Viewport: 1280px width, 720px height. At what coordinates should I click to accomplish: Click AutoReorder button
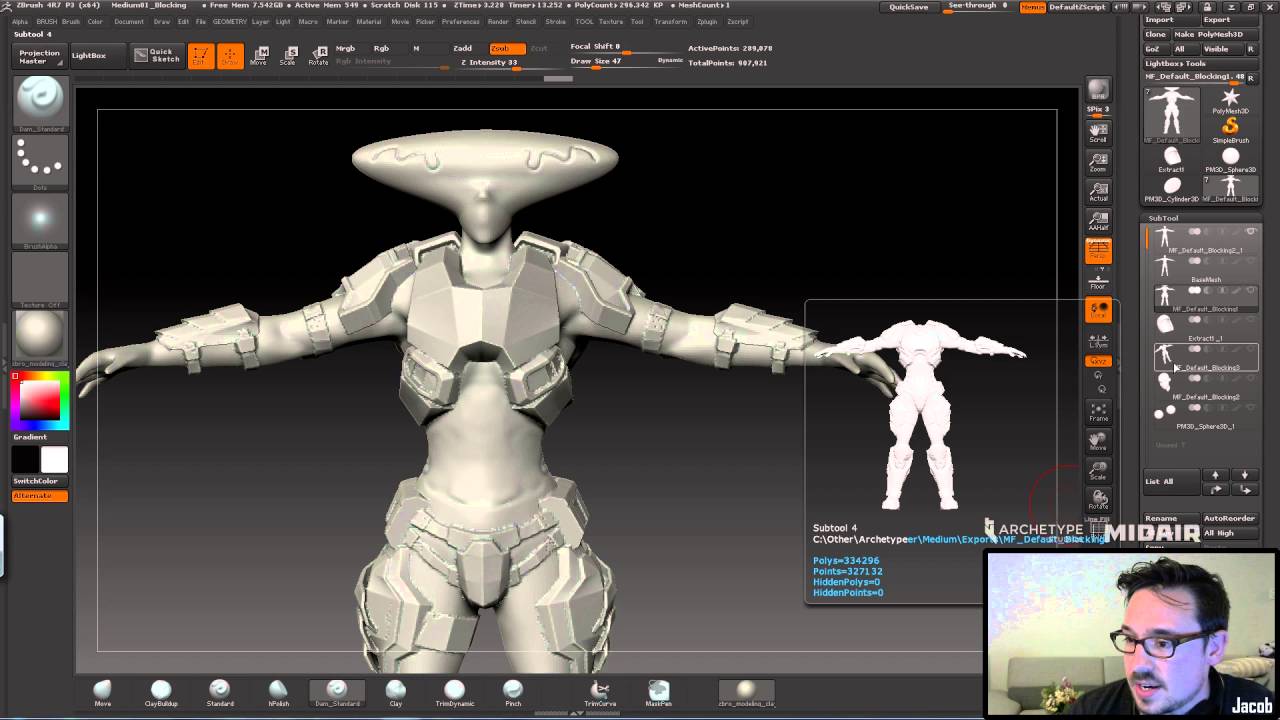click(1228, 518)
